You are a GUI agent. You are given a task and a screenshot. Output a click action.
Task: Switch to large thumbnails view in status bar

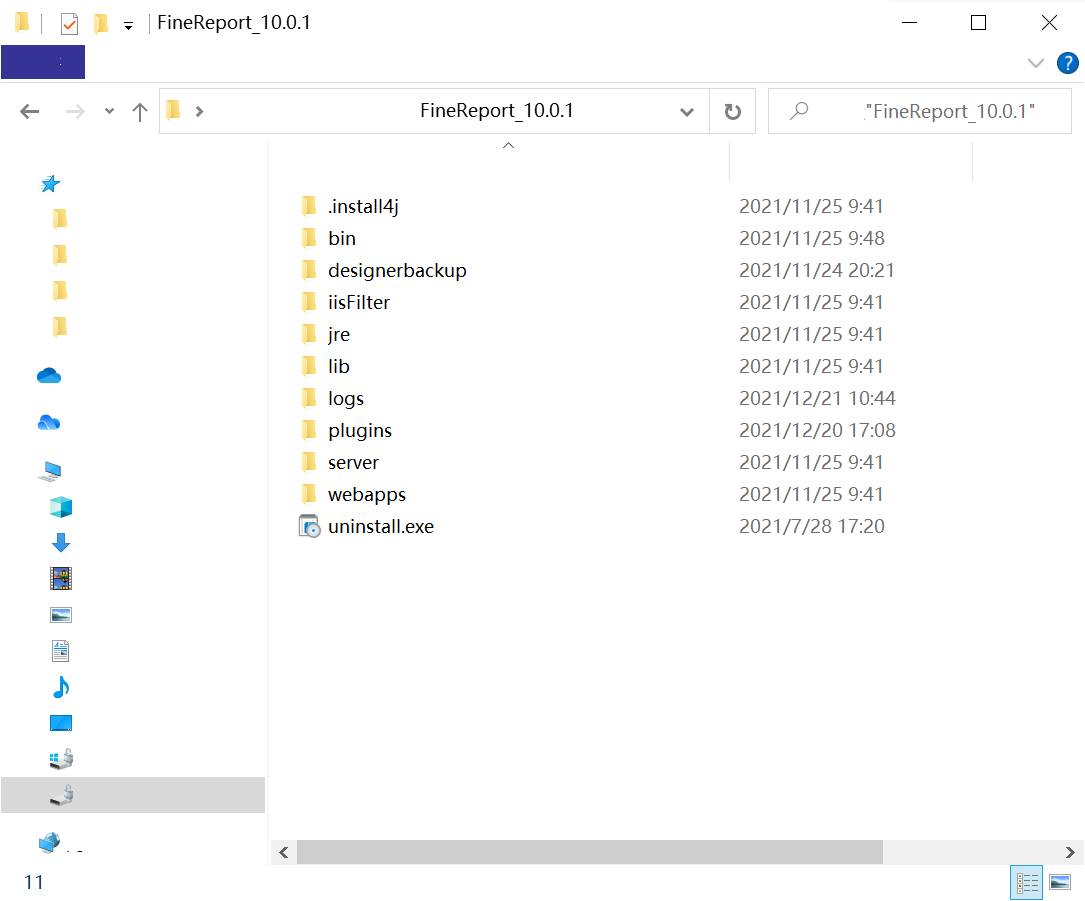tap(1059, 882)
